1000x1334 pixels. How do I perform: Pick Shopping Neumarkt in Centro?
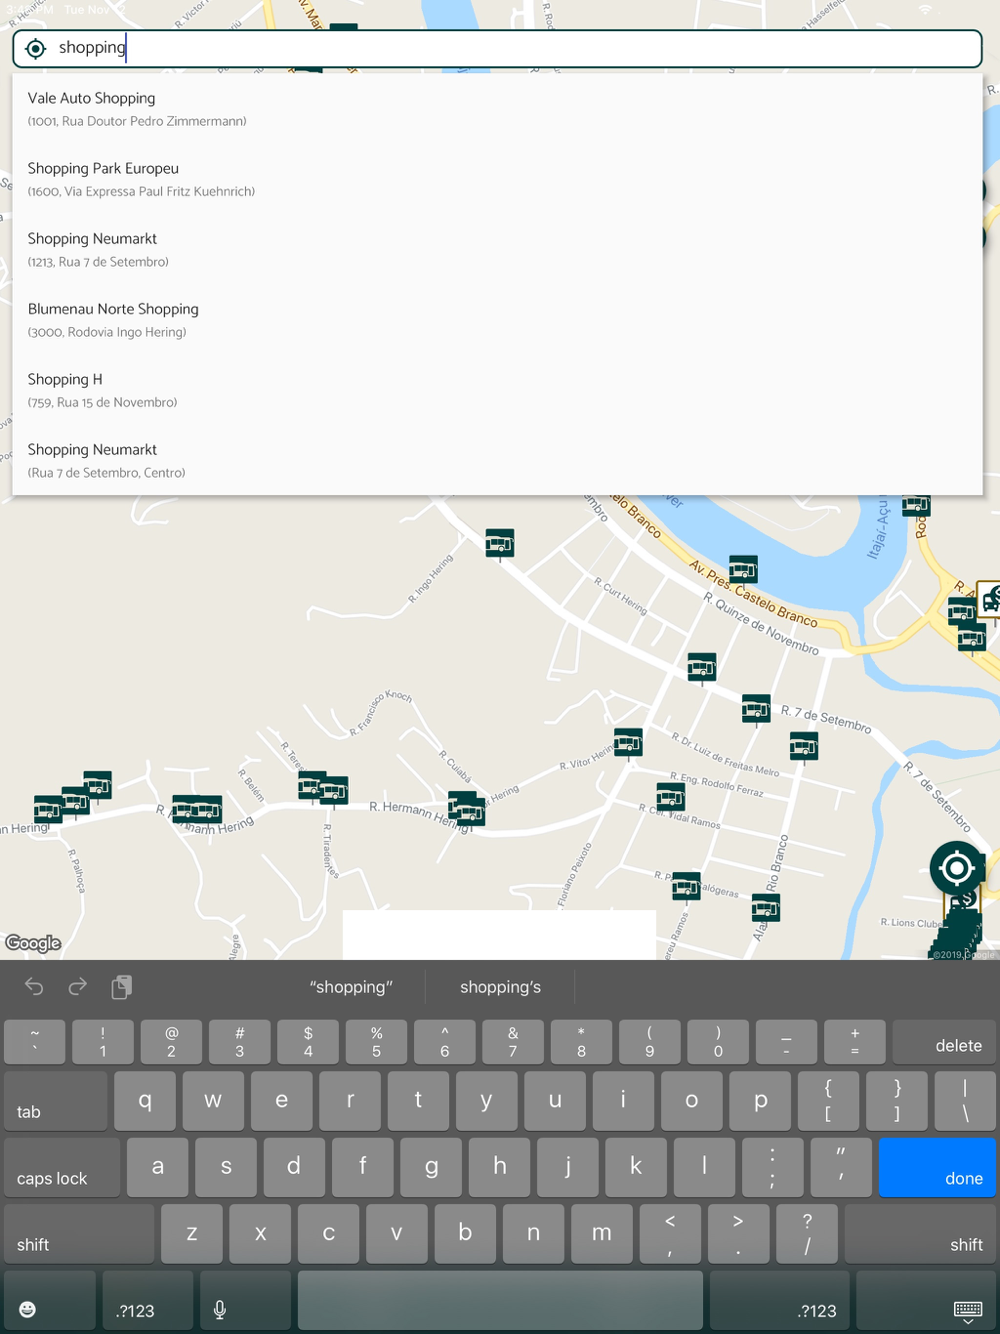click(x=497, y=460)
